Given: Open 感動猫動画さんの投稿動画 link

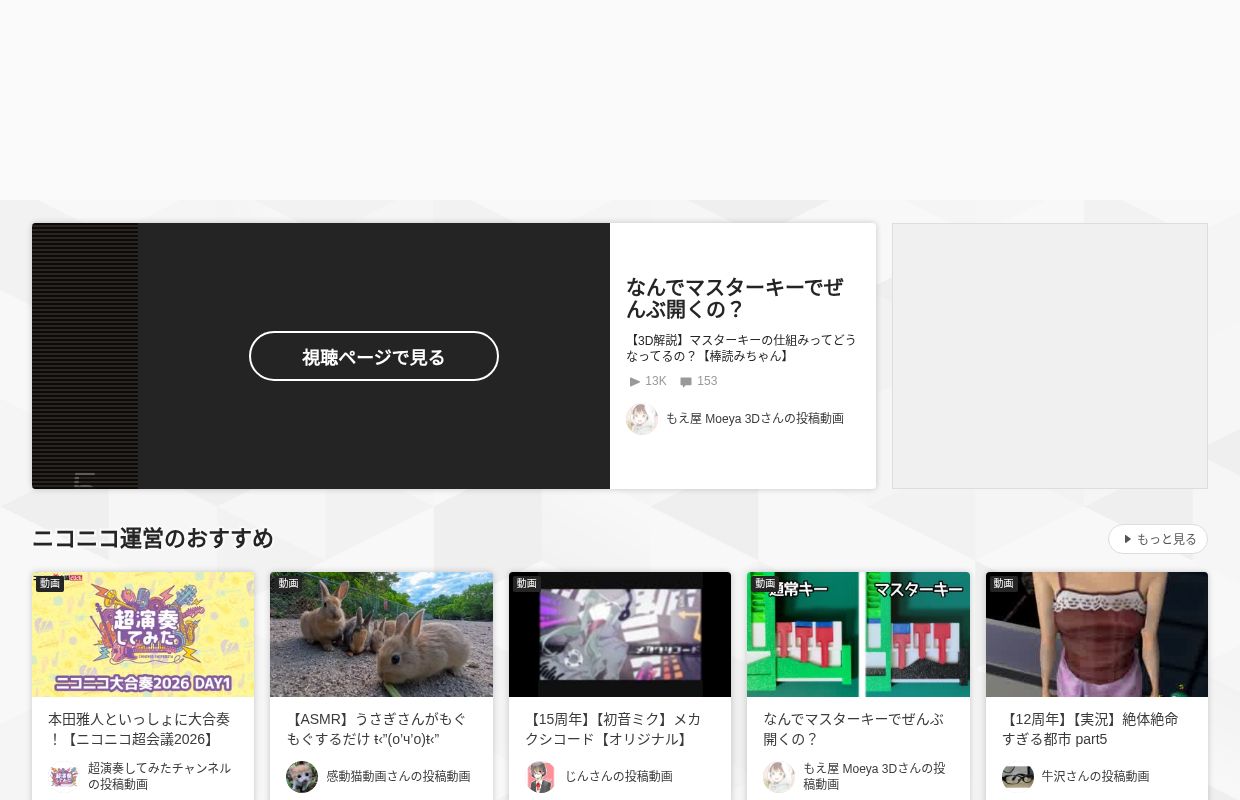Looking at the screenshot, I should [398, 776].
